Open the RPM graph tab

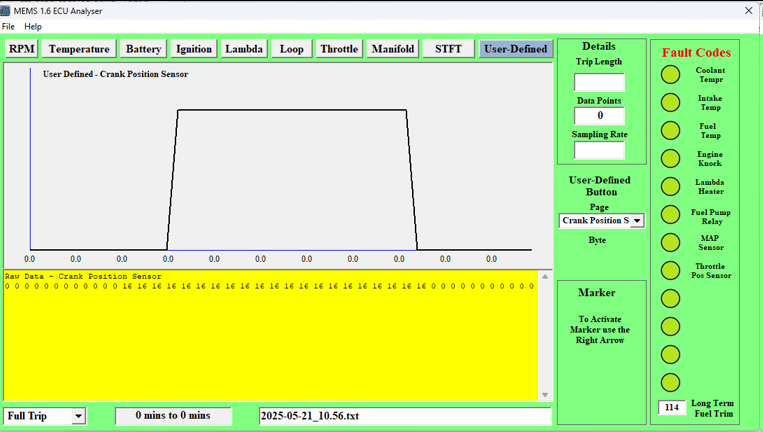(22, 49)
